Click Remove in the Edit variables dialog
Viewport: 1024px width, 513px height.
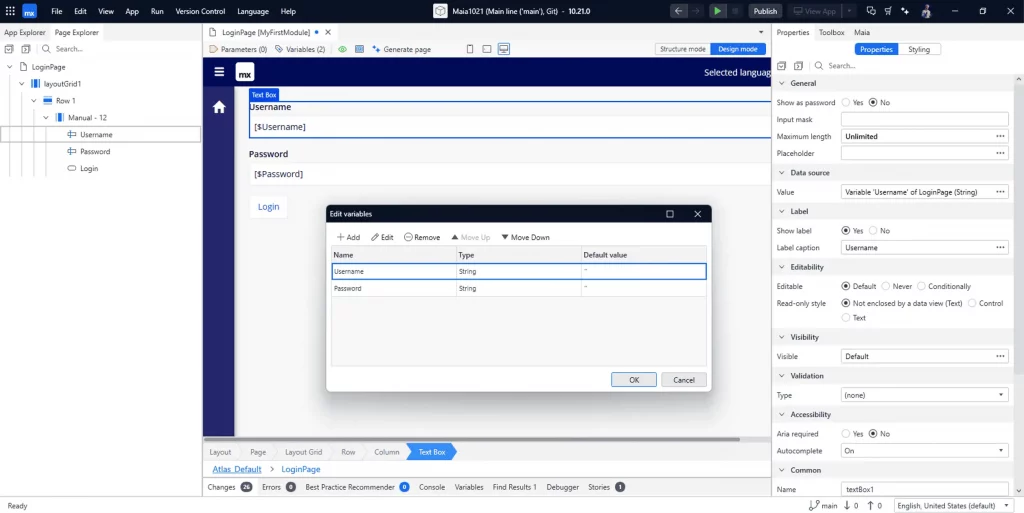tap(422, 237)
